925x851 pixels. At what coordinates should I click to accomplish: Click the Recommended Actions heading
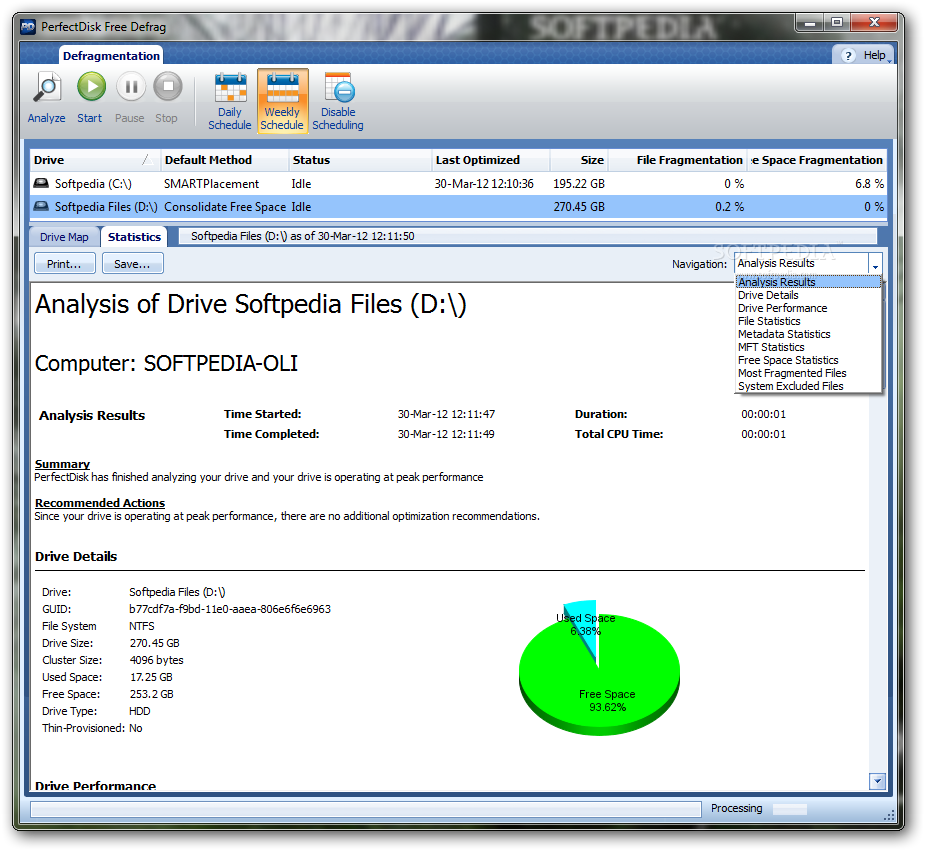tap(100, 502)
